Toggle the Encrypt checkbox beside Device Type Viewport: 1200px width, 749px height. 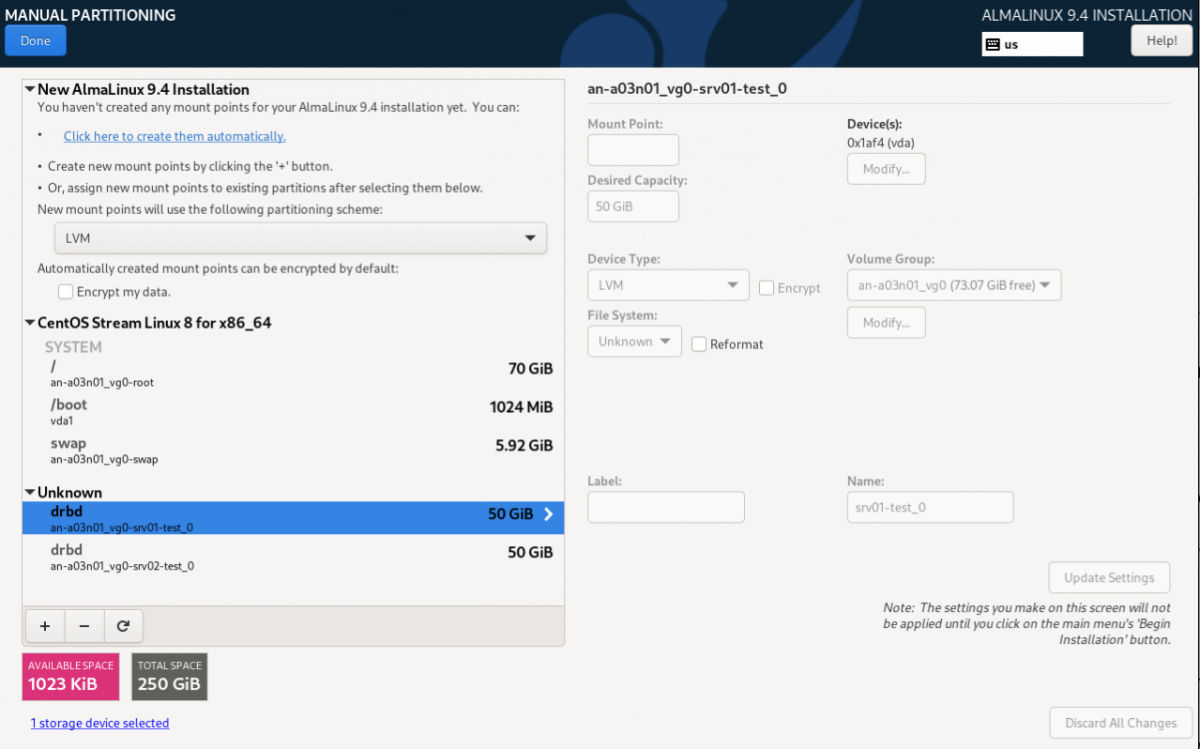pos(767,288)
